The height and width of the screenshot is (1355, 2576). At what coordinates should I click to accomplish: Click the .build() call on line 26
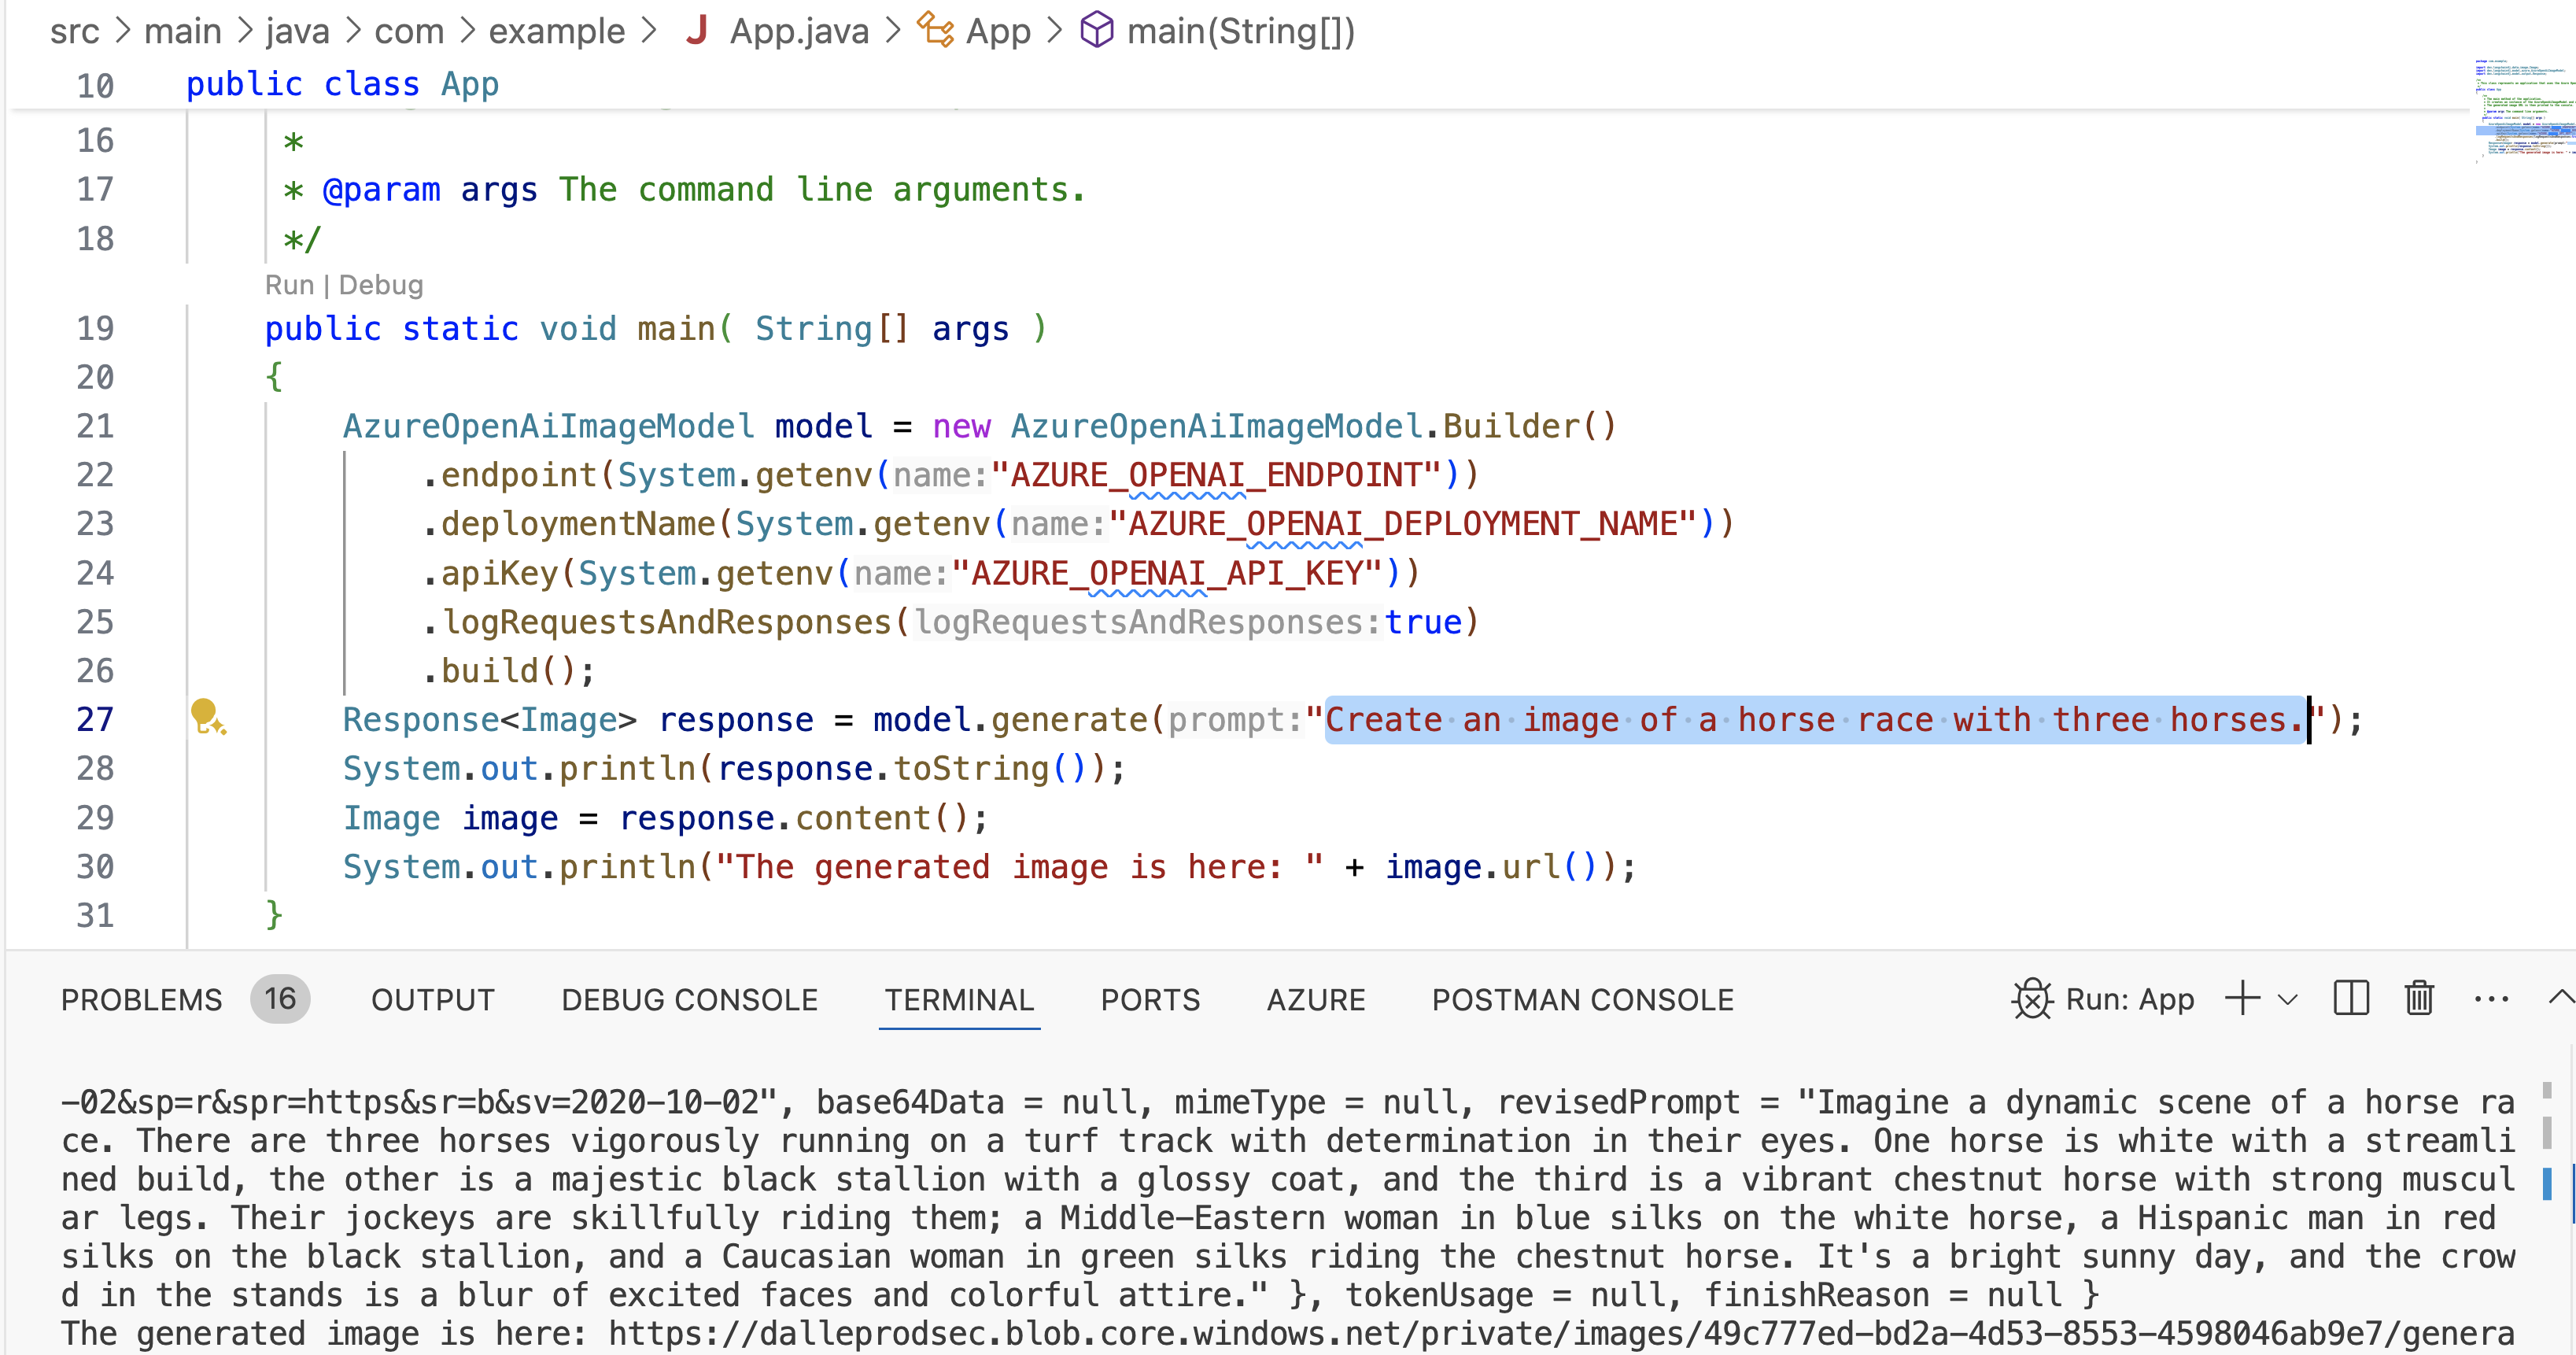[508, 670]
